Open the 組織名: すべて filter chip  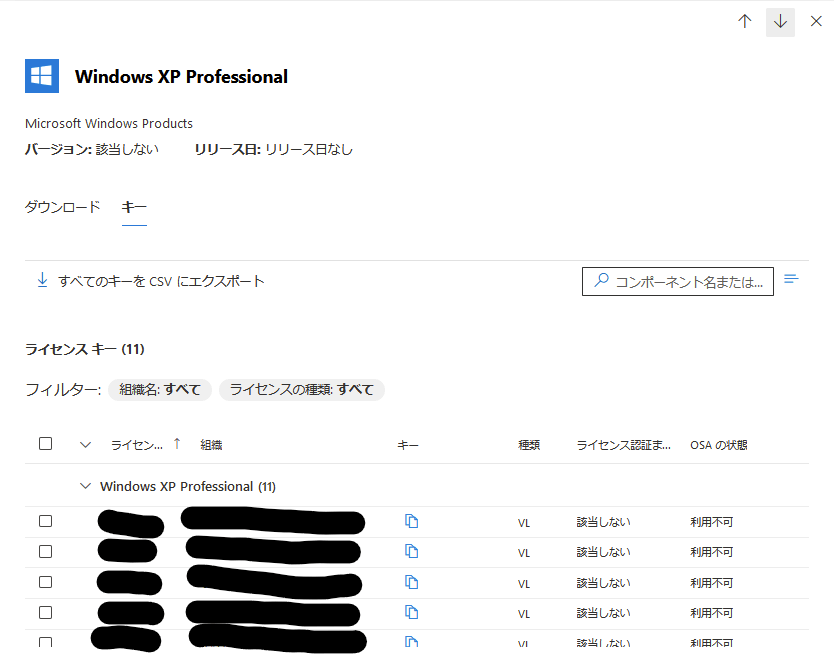pyautogui.click(x=160, y=390)
